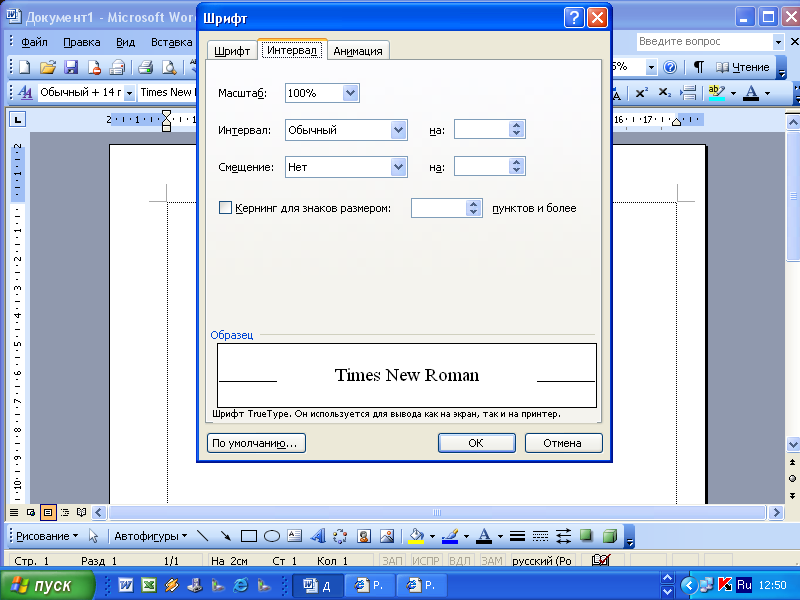The width and height of the screenshot is (800, 600).
Task: Cancel dialog with Отмена button
Action: [563, 443]
